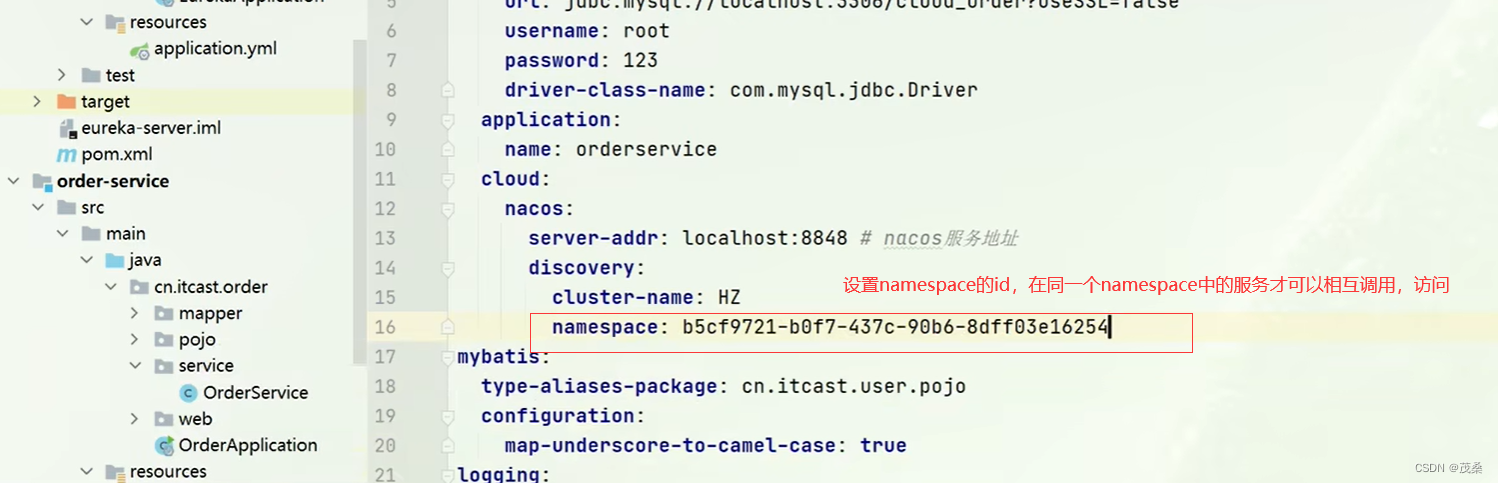Image resolution: width=1498 pixels, height=483 pixels.
Task: Click the blue java source folder icon
Action: click(x=115, y=260)
